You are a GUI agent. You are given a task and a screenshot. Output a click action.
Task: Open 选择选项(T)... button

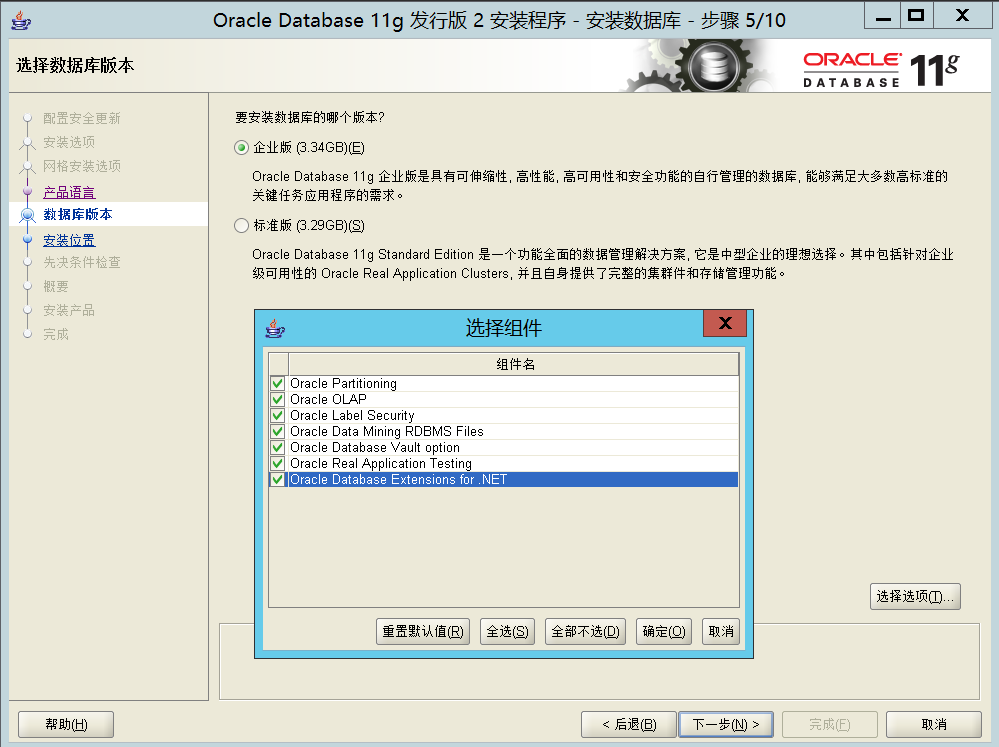coord(915,597)
